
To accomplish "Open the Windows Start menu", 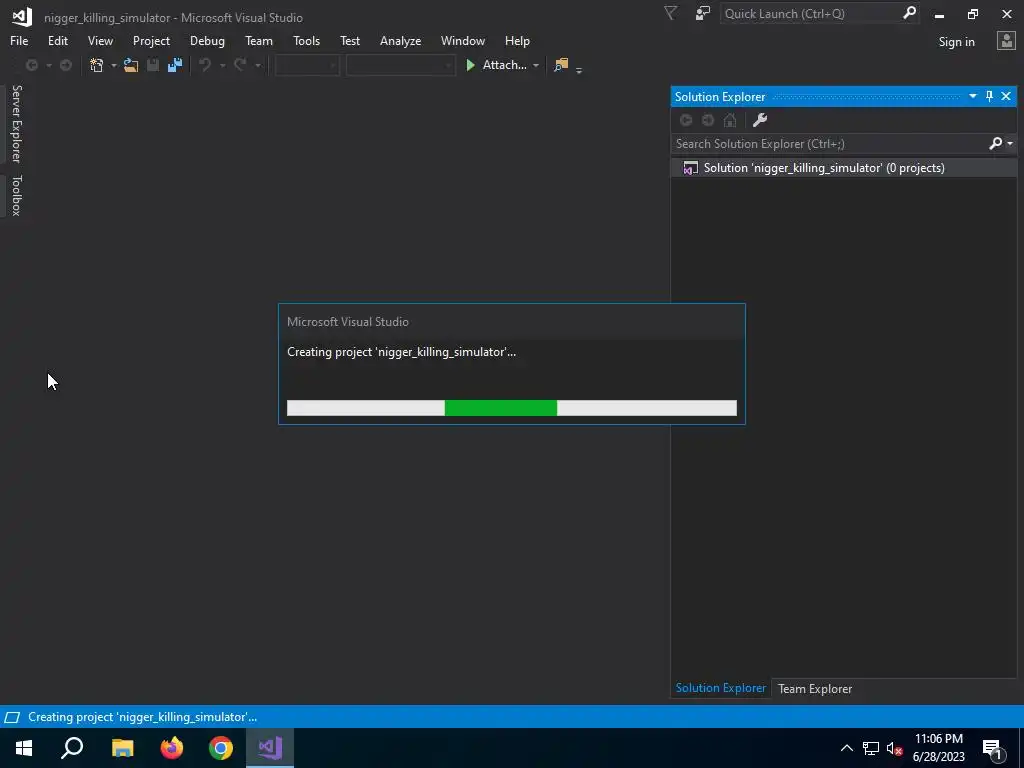I will tap(24, 748).
